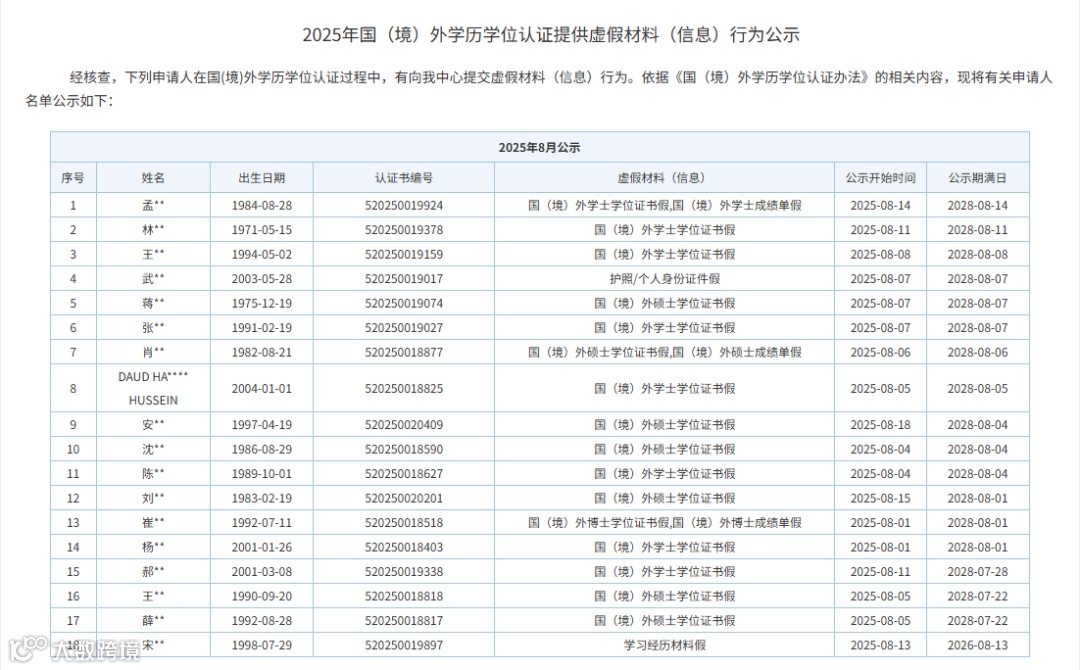Screen dimensions: 1080x670
Task: Click the 认证书编号 column header
Action: (404, 178)
